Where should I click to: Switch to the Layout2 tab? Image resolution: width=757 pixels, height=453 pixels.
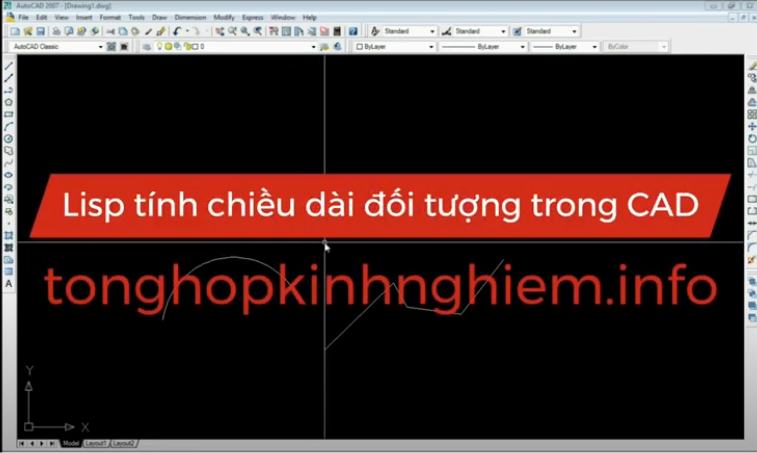coord(123,443)
